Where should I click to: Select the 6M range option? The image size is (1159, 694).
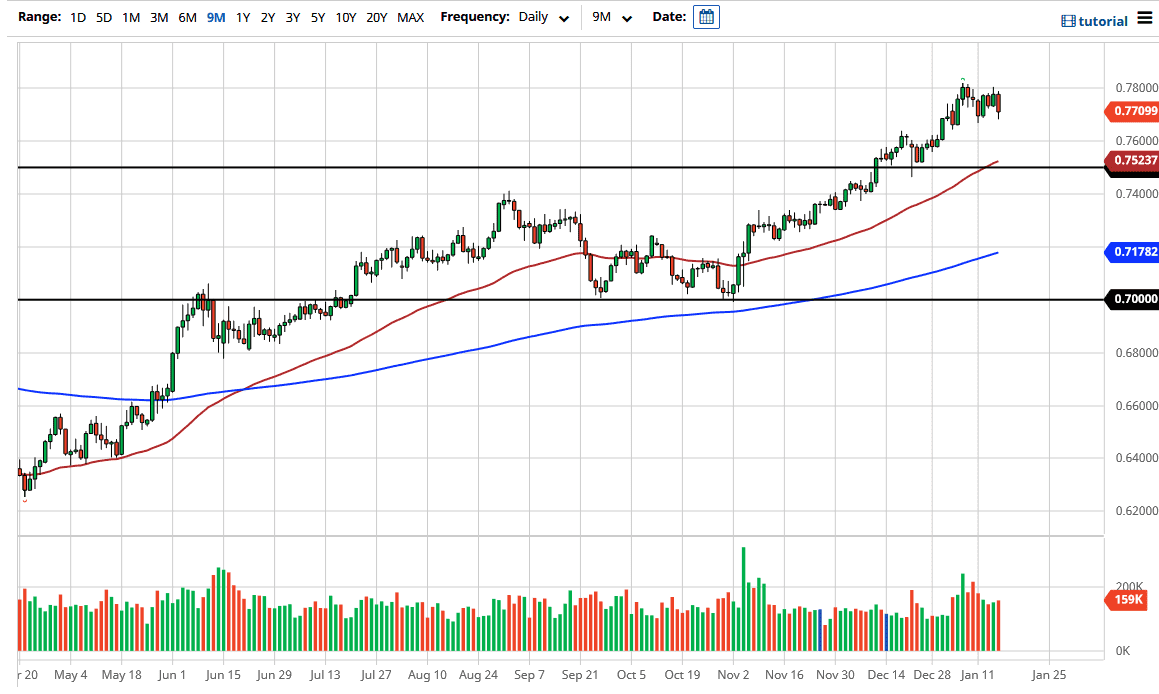[186, 17]
